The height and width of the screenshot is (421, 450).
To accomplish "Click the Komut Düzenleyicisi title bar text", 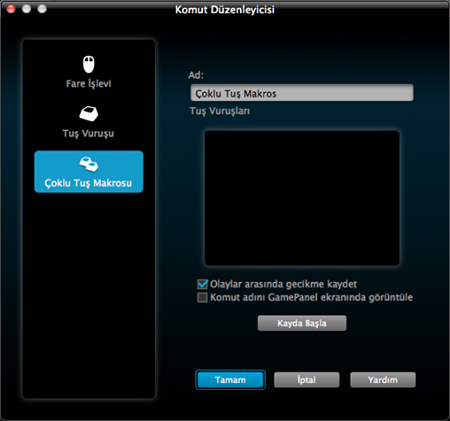I will pos(225,10).
